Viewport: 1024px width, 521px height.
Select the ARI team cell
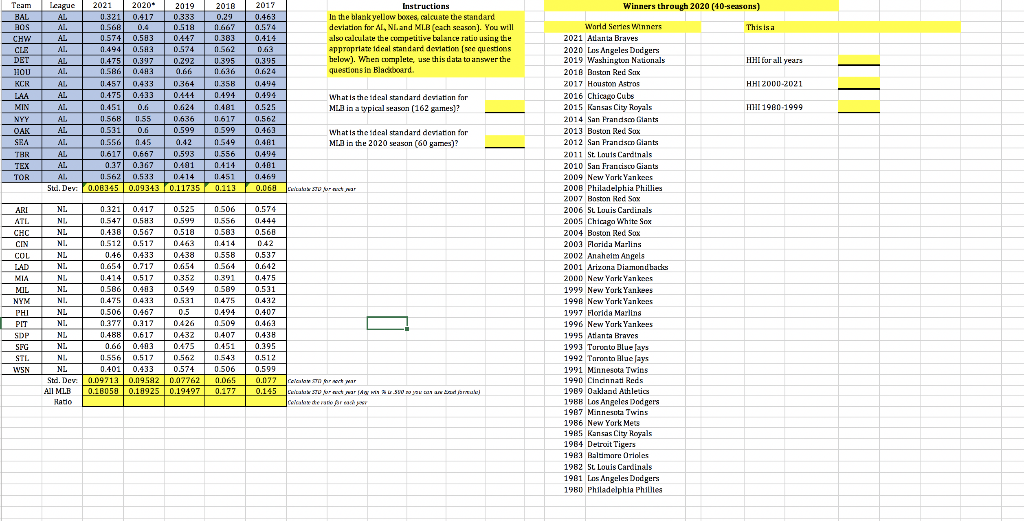point(21,208)
